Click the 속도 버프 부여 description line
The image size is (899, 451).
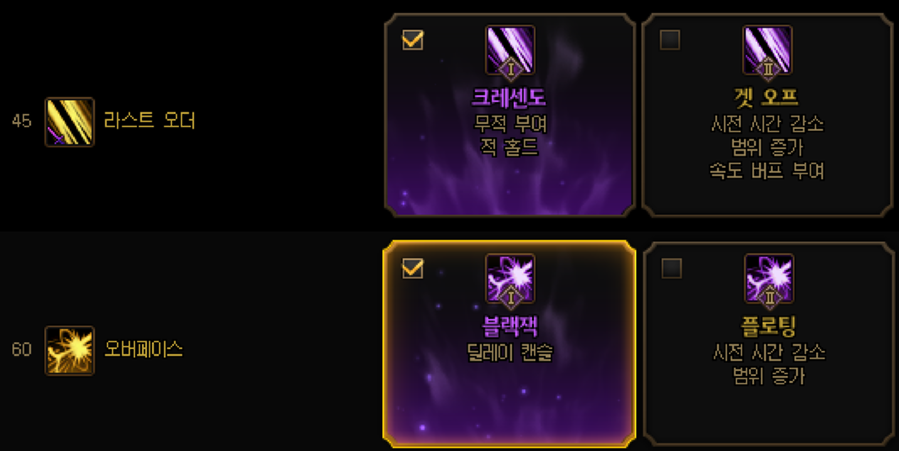[767, 170]
